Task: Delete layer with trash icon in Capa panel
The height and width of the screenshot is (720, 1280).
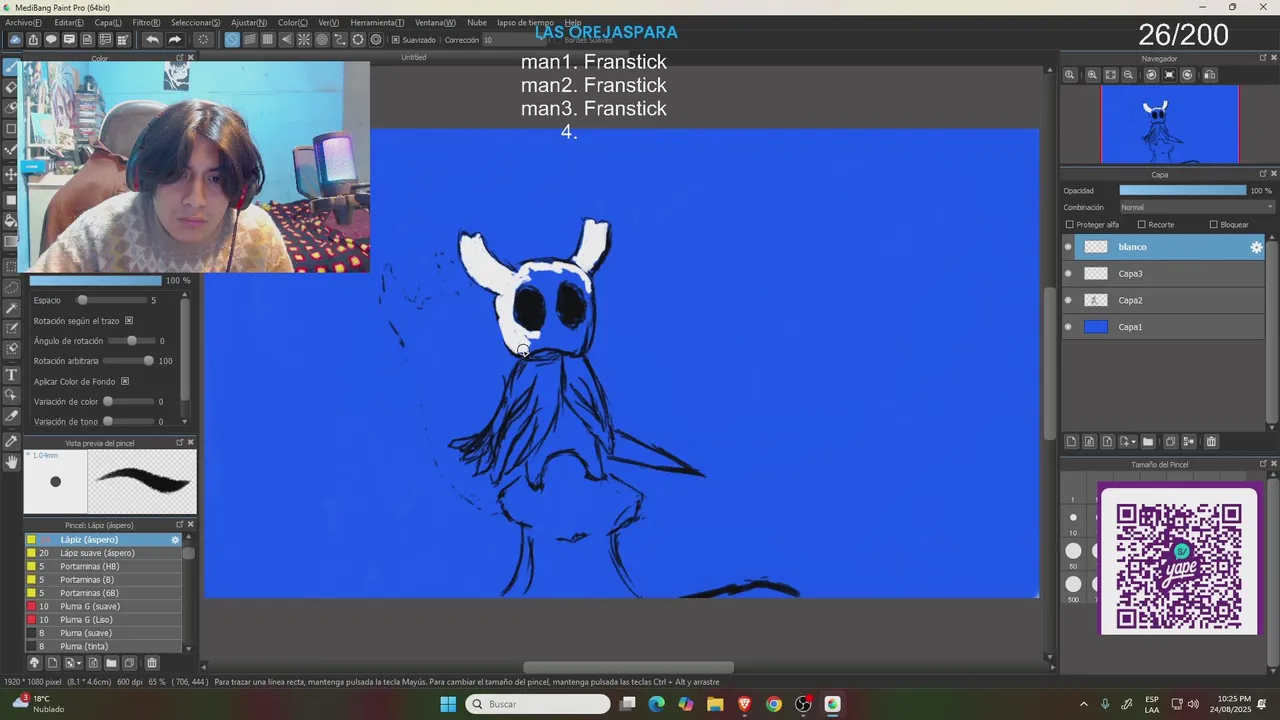Action: tap(1211, 442)
